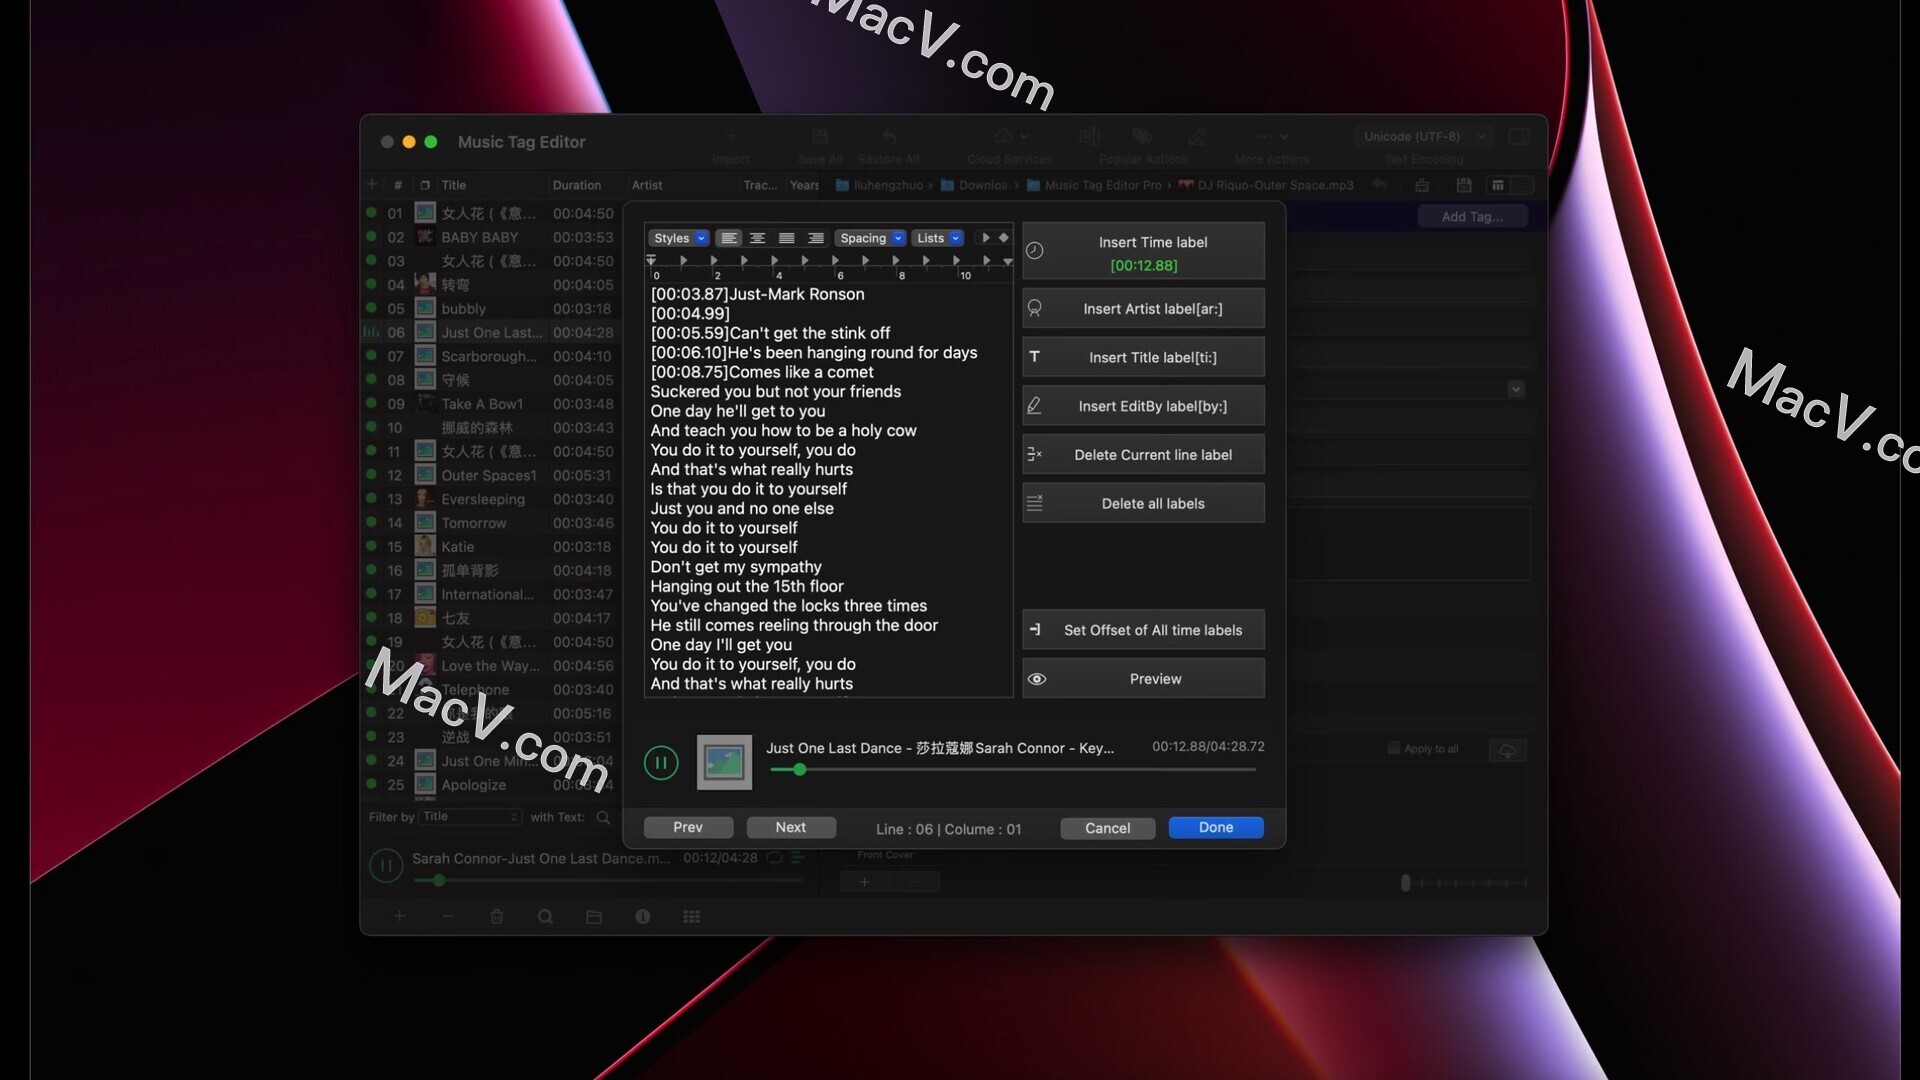Click the Cancel button in editor
The width and height of the screenshot is (1920, 1080).
tap(1106, 827)
